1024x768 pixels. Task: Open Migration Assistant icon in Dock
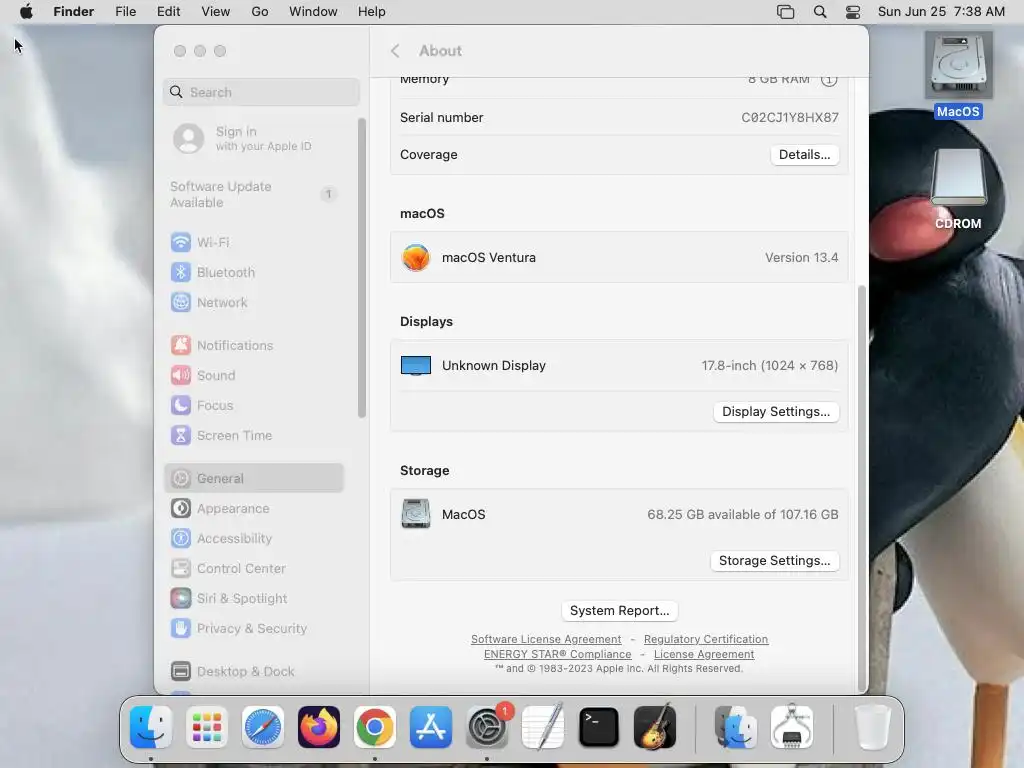point(735,727)
